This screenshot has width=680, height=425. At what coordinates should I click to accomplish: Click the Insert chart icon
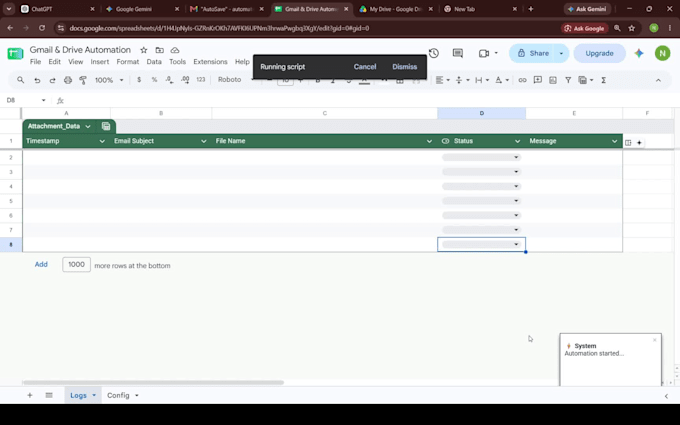pos(553,80)
